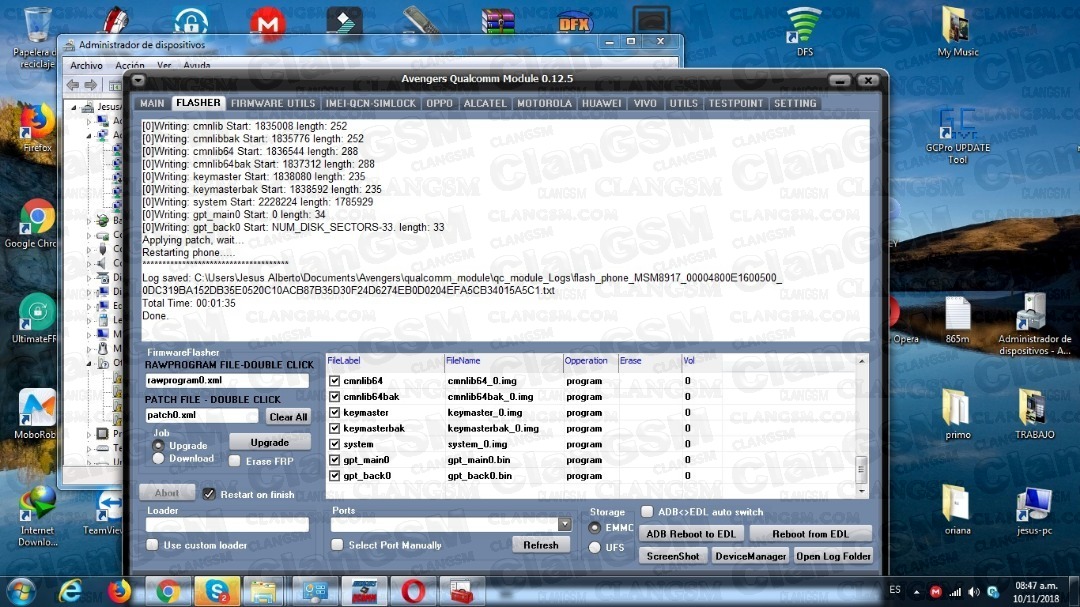Select the Download job radio button
Screen dimensions: 1080x607
[159, 458]
